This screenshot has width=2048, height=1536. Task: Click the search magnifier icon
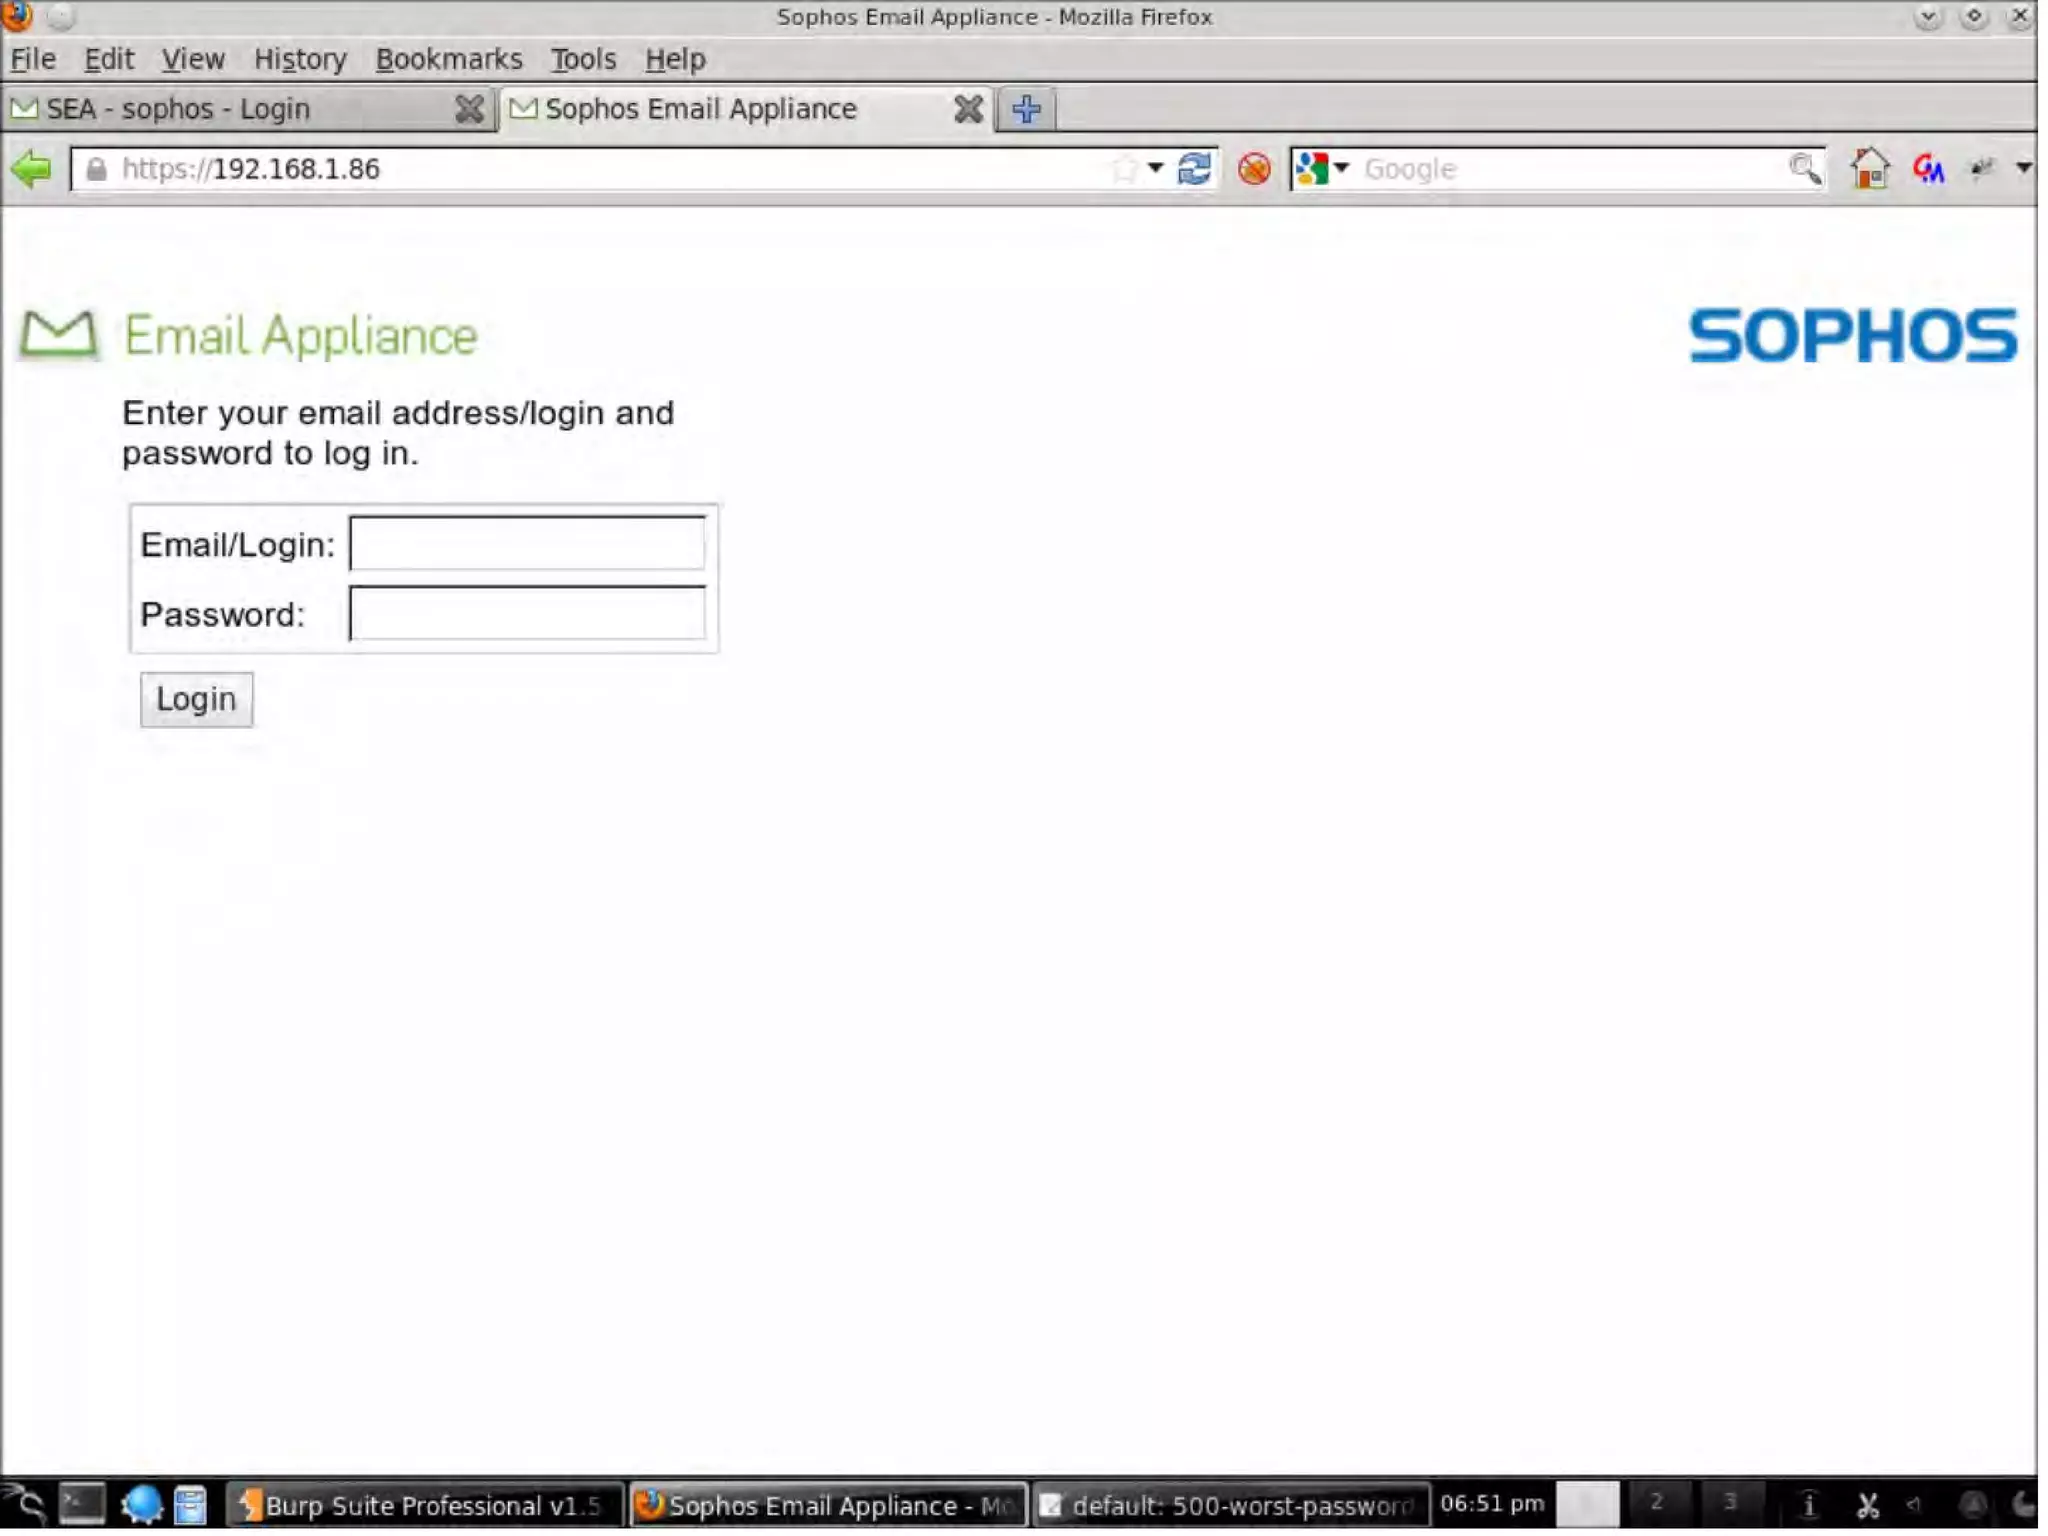pos(1805,169)
